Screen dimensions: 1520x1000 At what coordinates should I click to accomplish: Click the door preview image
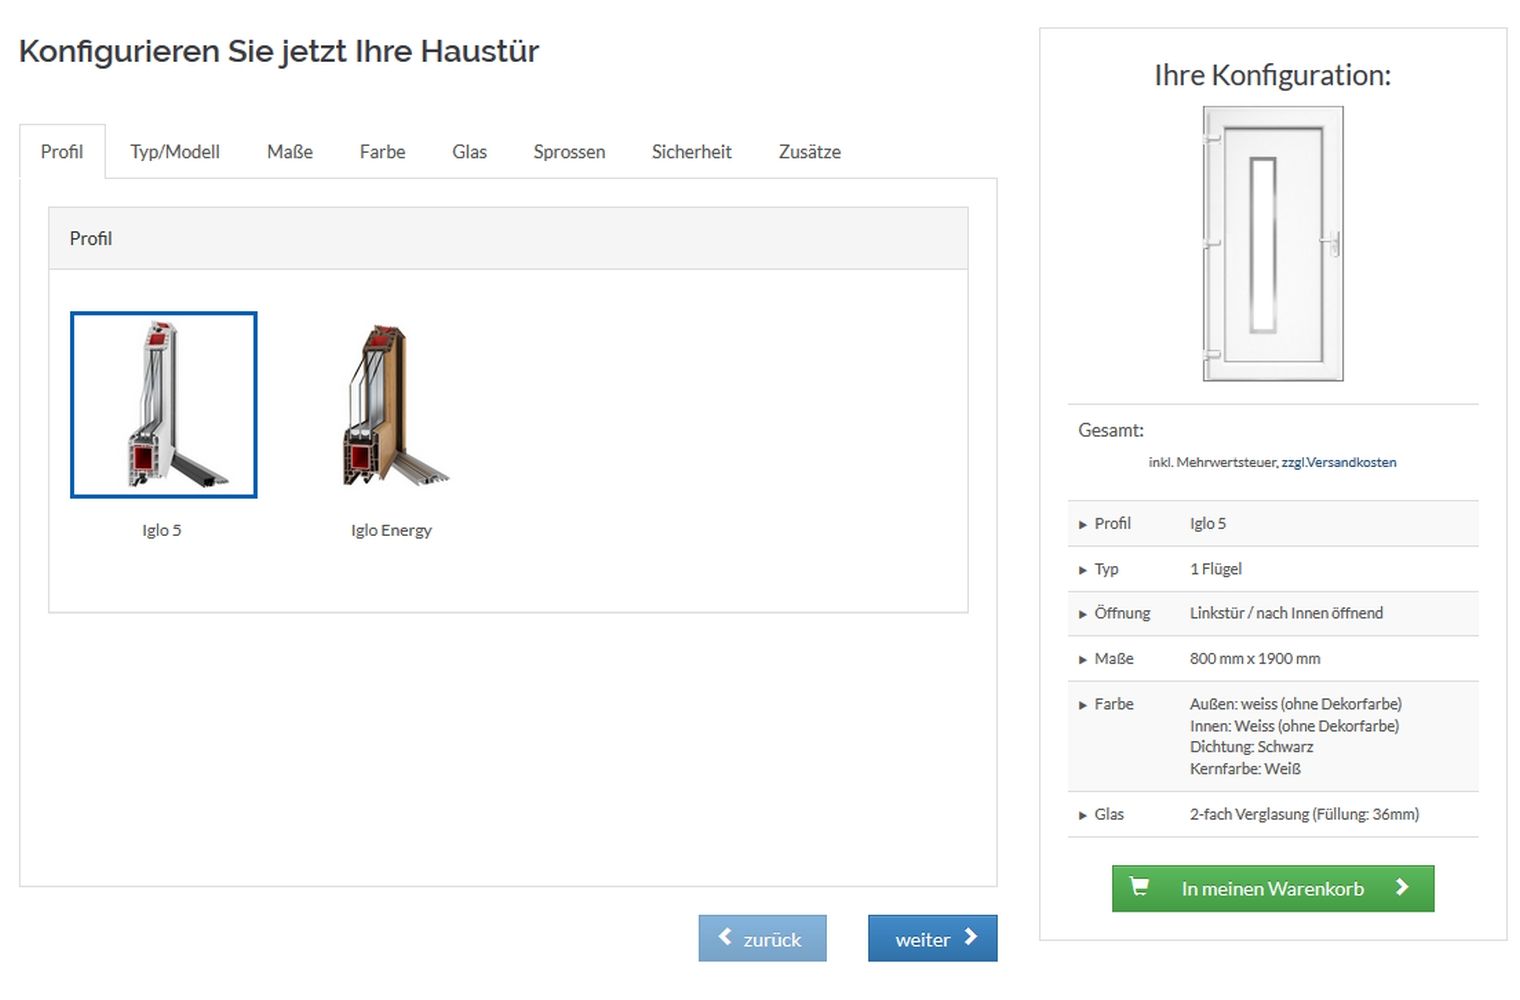click(1272, 244)
